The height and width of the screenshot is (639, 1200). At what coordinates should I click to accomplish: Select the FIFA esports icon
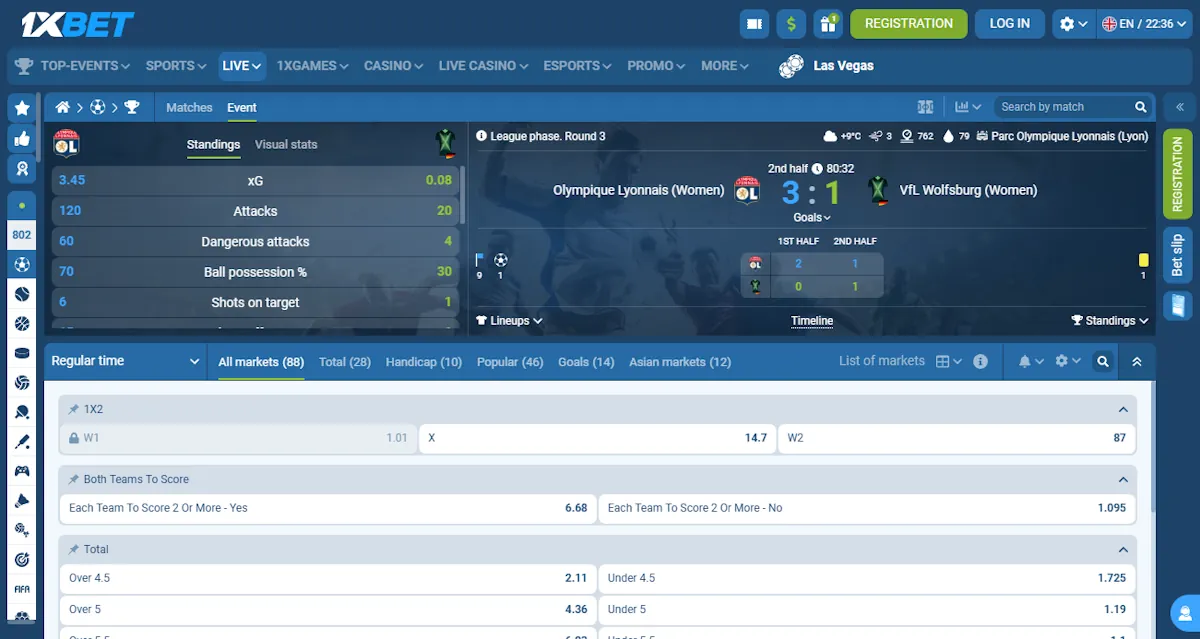(21, 588)
